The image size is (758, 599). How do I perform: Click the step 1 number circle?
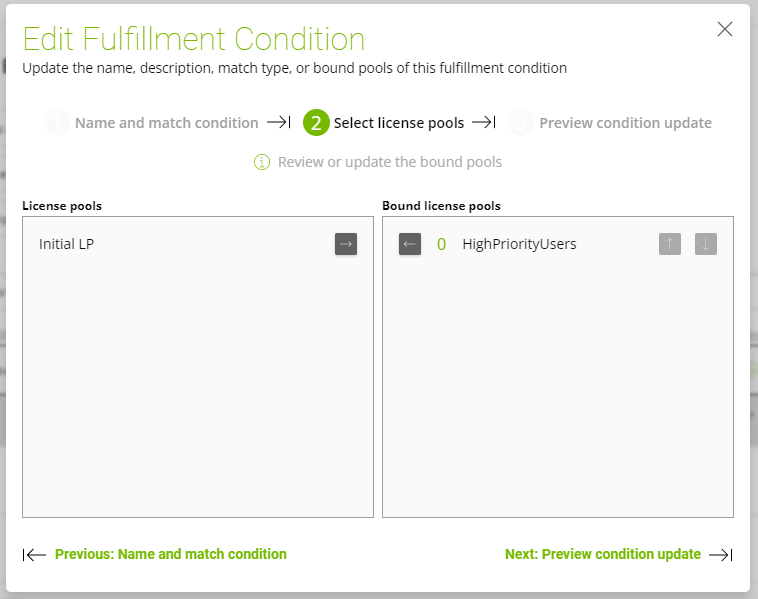point(57,123)
